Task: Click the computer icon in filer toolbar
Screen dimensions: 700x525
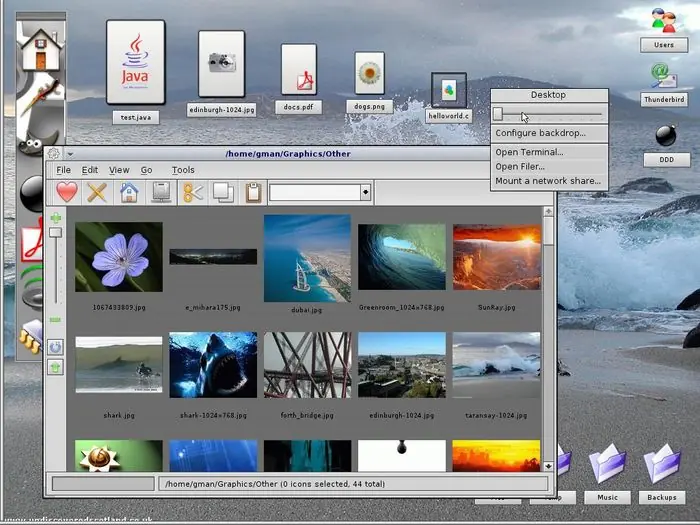Action: (159, 192)
